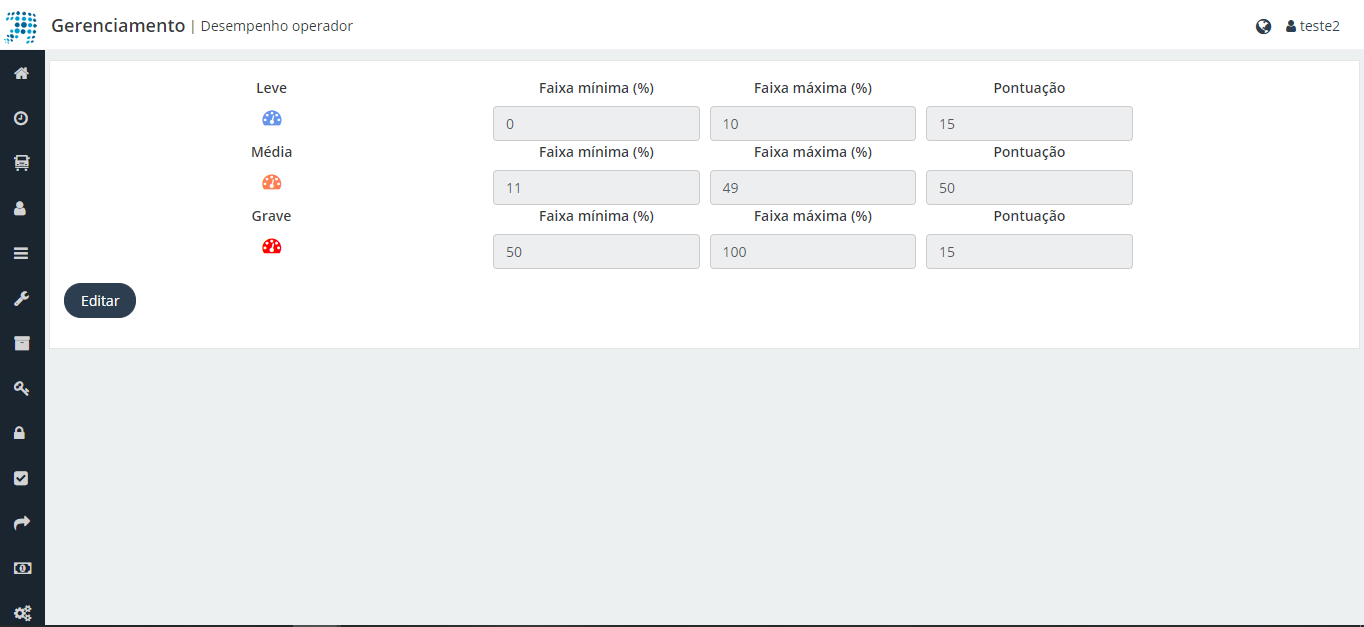Click the Leve Faixa máxima field
The width and height of the screenshot is (1364, 627).
point(812,124)
